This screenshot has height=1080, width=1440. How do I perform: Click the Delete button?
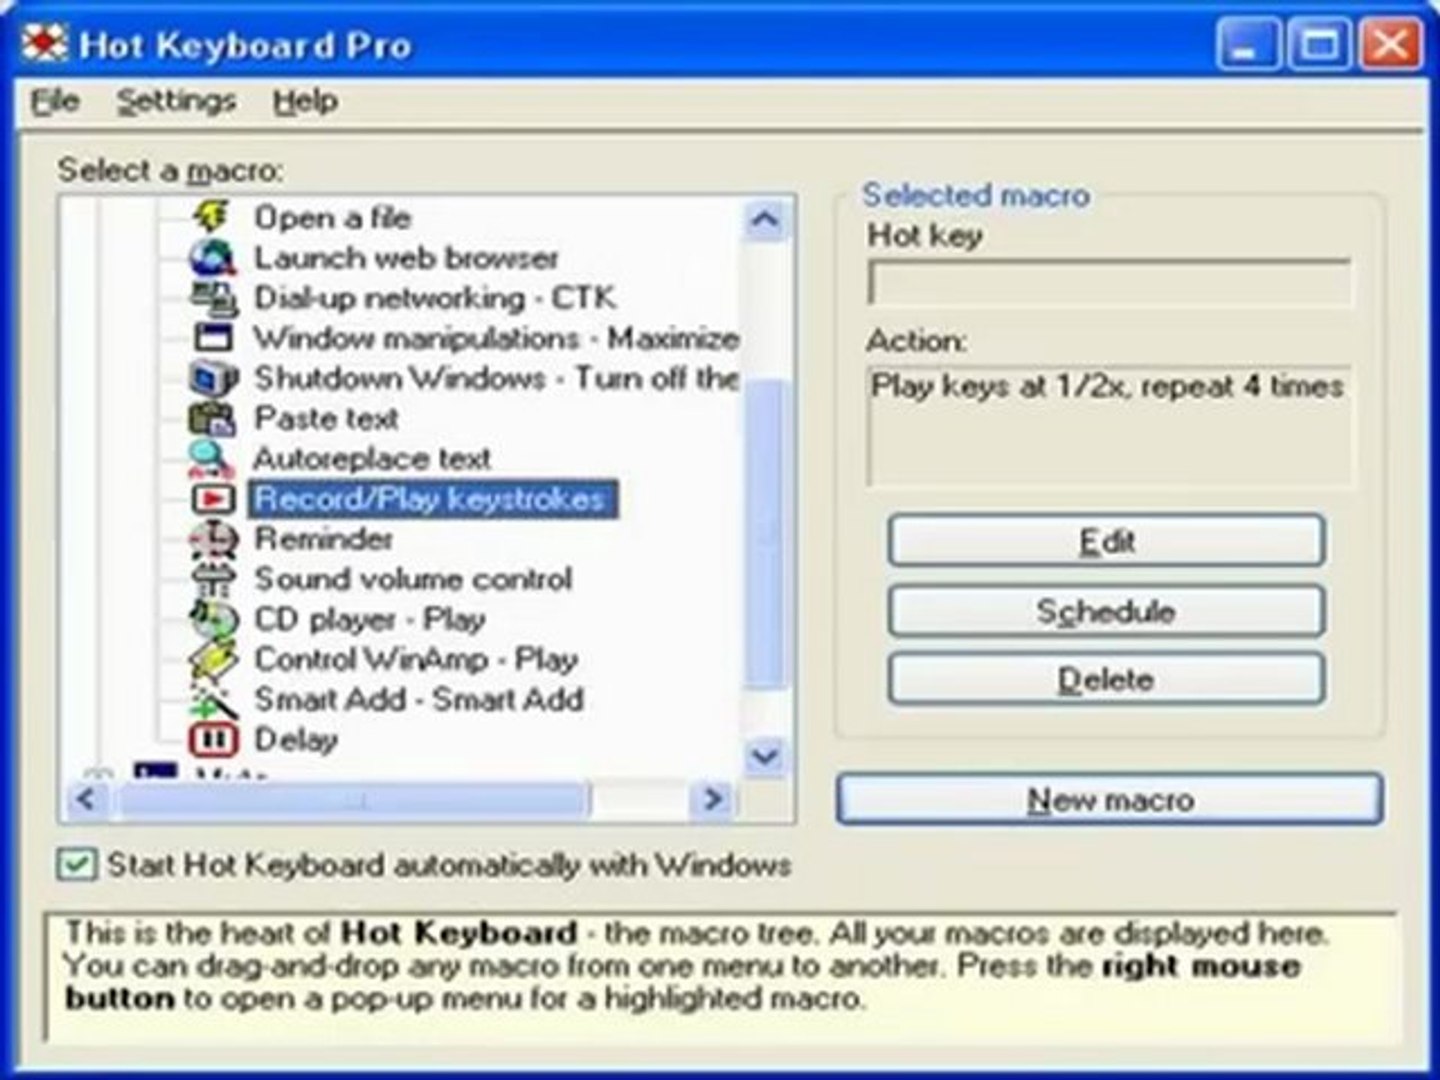point(1106,680)
